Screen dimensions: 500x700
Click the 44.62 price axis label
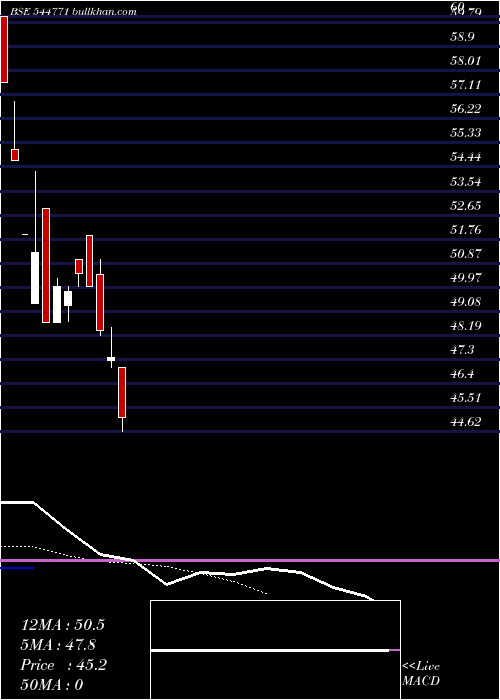(465, 422)
